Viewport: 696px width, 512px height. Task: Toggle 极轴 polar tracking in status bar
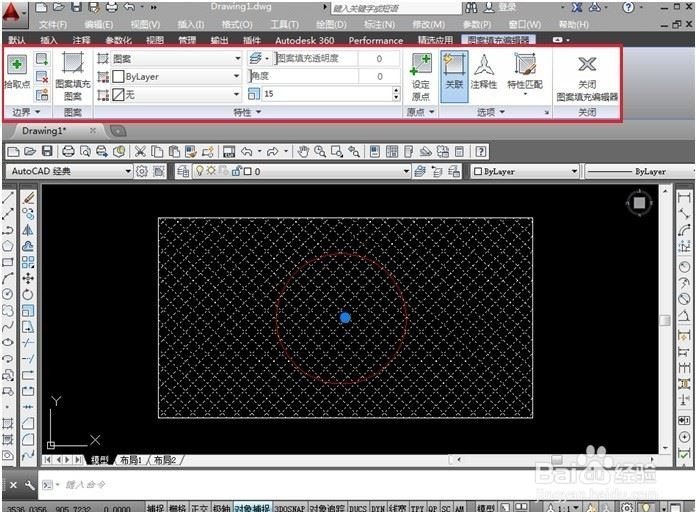click(221, 508)
